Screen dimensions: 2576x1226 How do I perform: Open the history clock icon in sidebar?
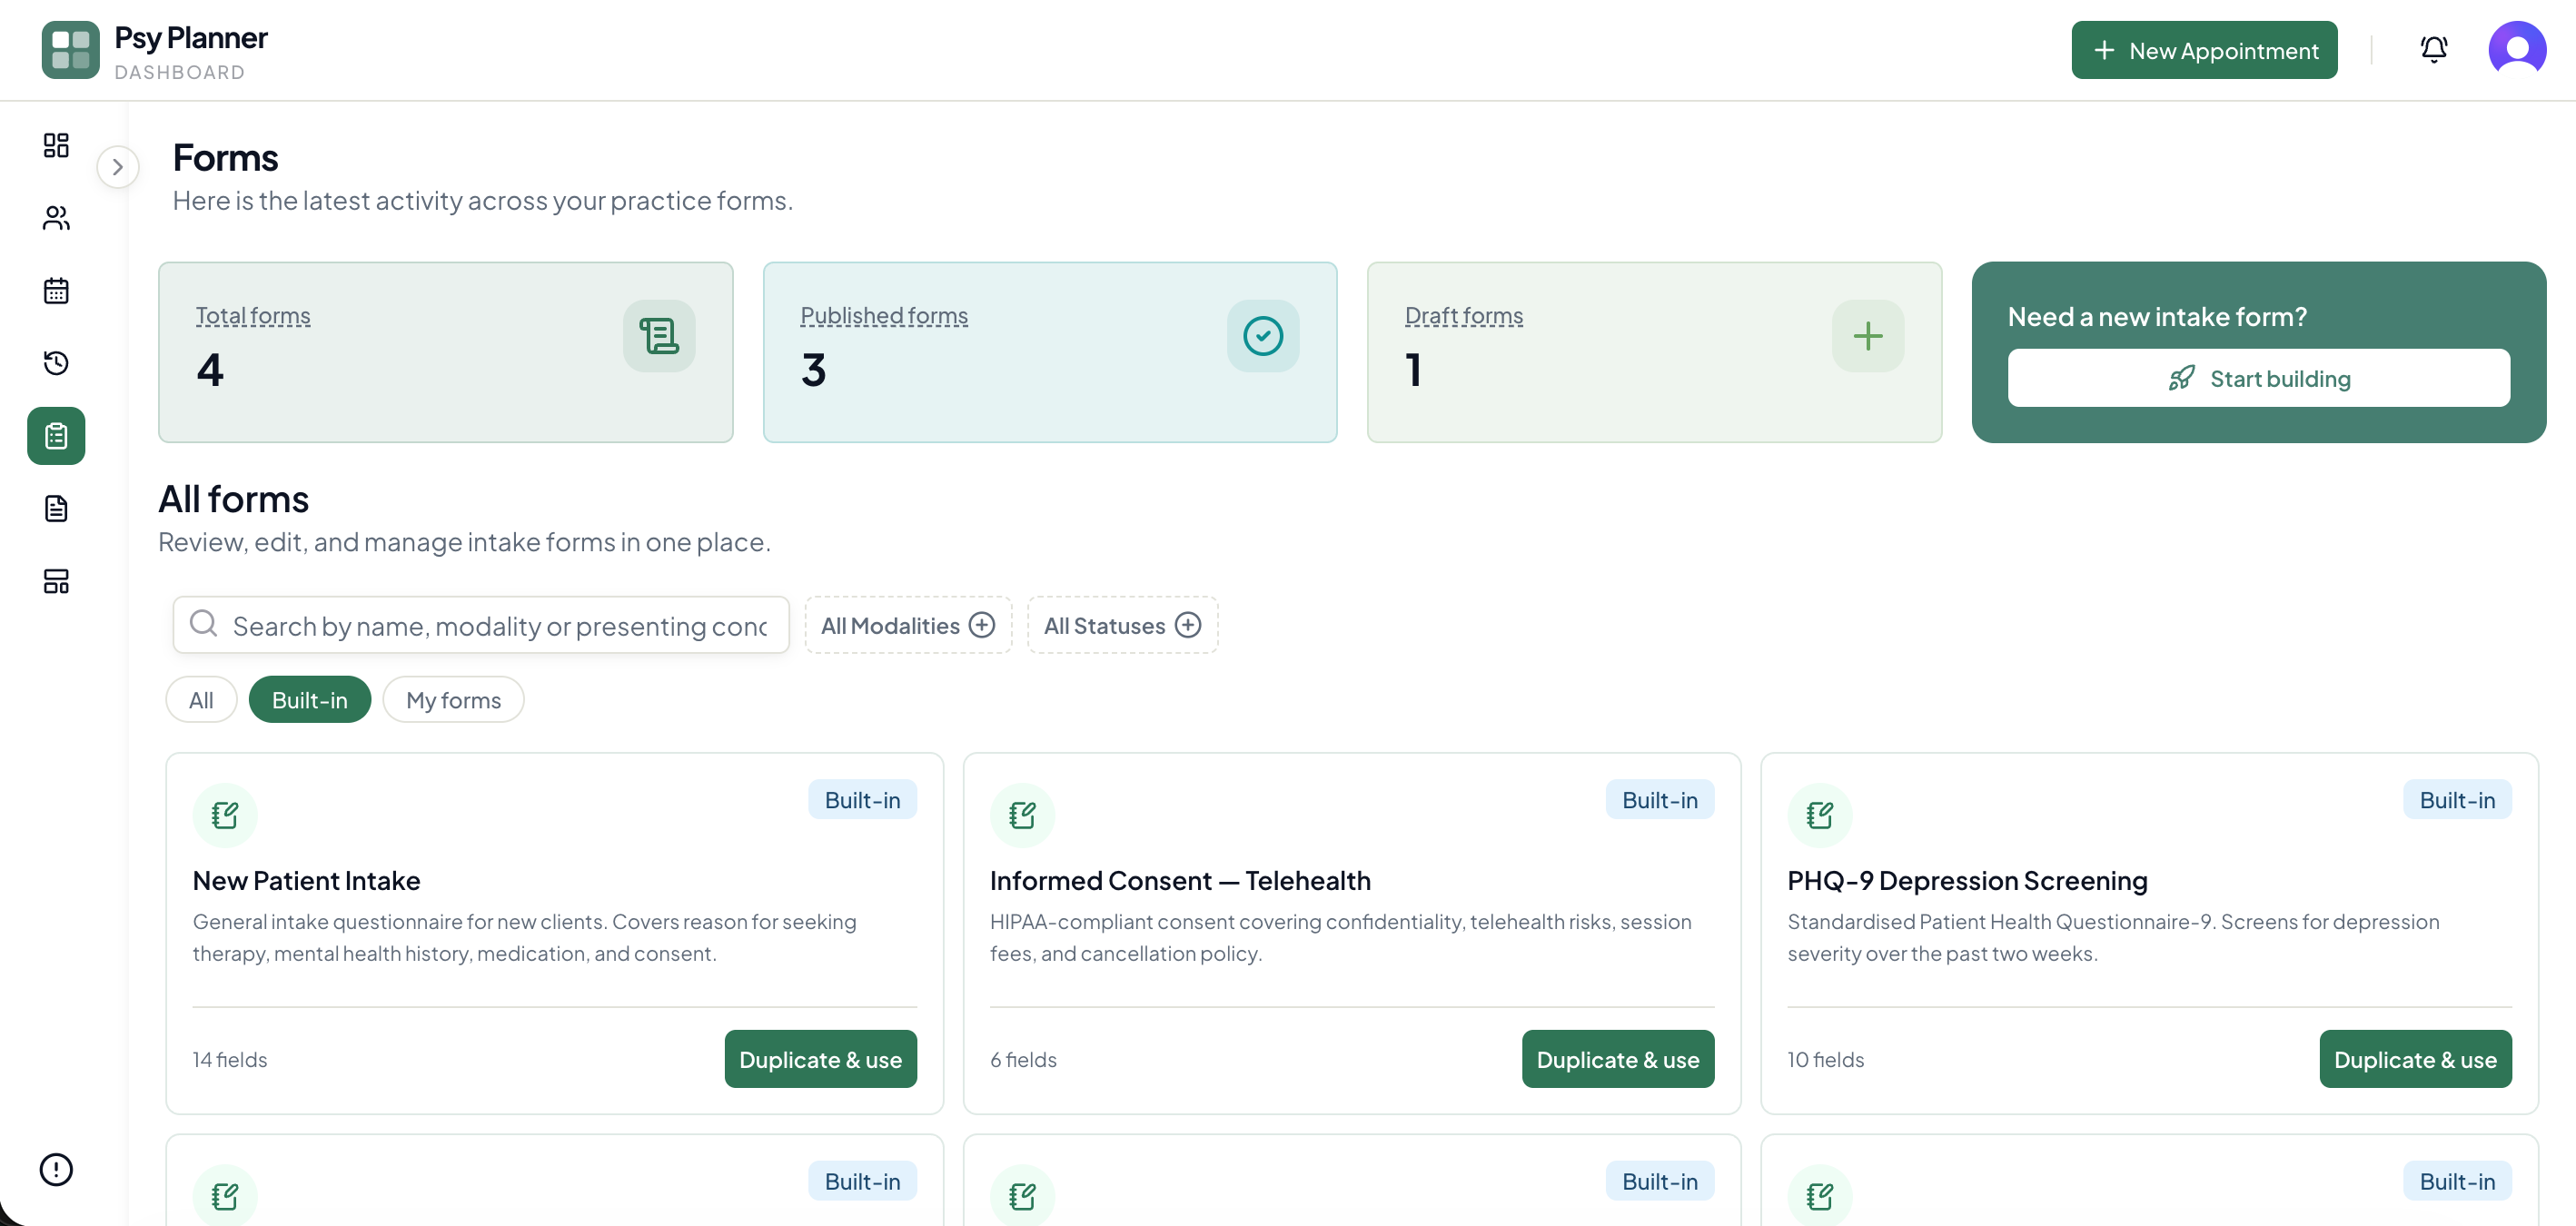coord(56,363)
